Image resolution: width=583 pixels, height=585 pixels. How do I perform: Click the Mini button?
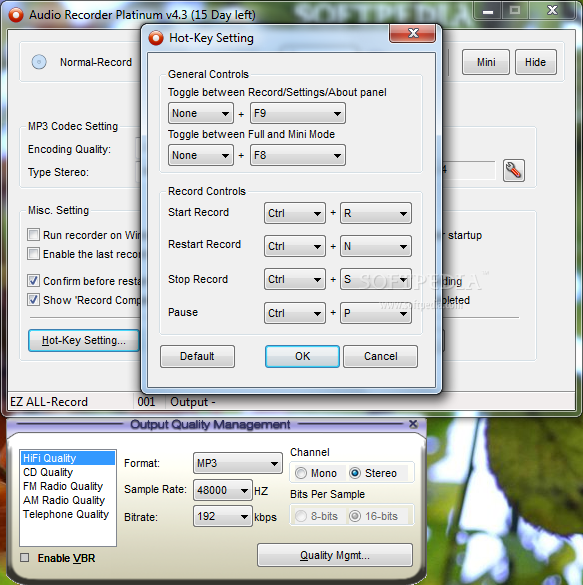(486, 62)
